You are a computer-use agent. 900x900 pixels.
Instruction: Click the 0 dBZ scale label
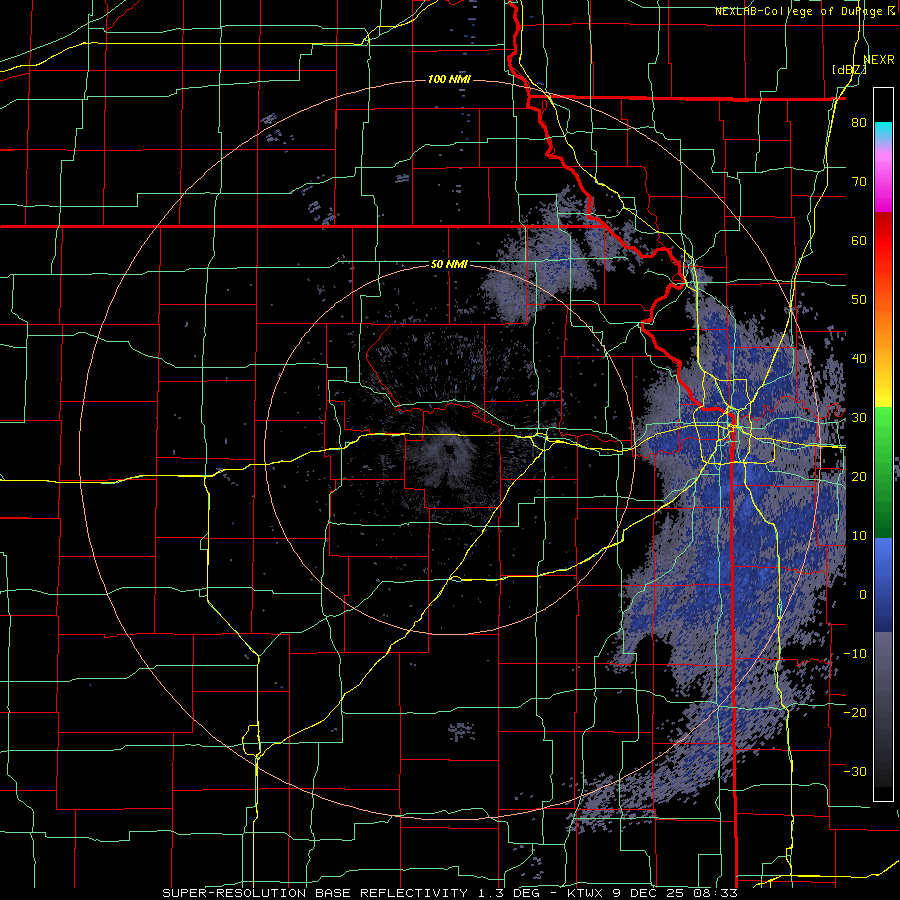click(x=863, y=595)
